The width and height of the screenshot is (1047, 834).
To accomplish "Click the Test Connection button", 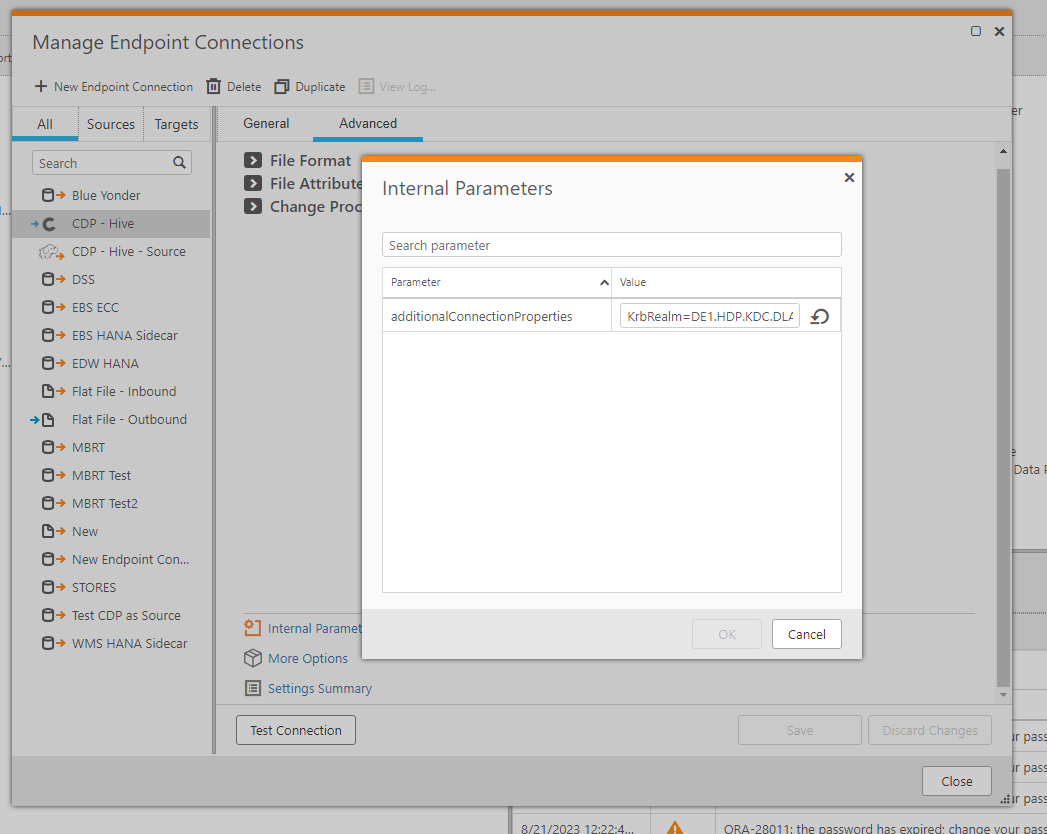I will [x=296, y=731].
